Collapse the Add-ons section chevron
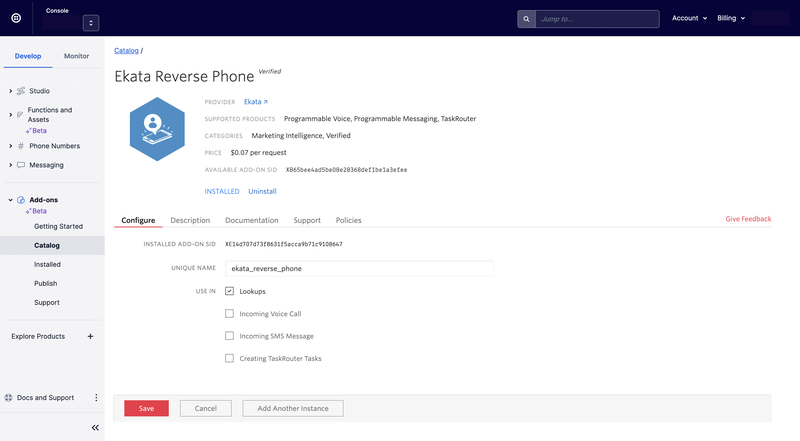Screen dimensions: 800x441 [x=10, y=200]
